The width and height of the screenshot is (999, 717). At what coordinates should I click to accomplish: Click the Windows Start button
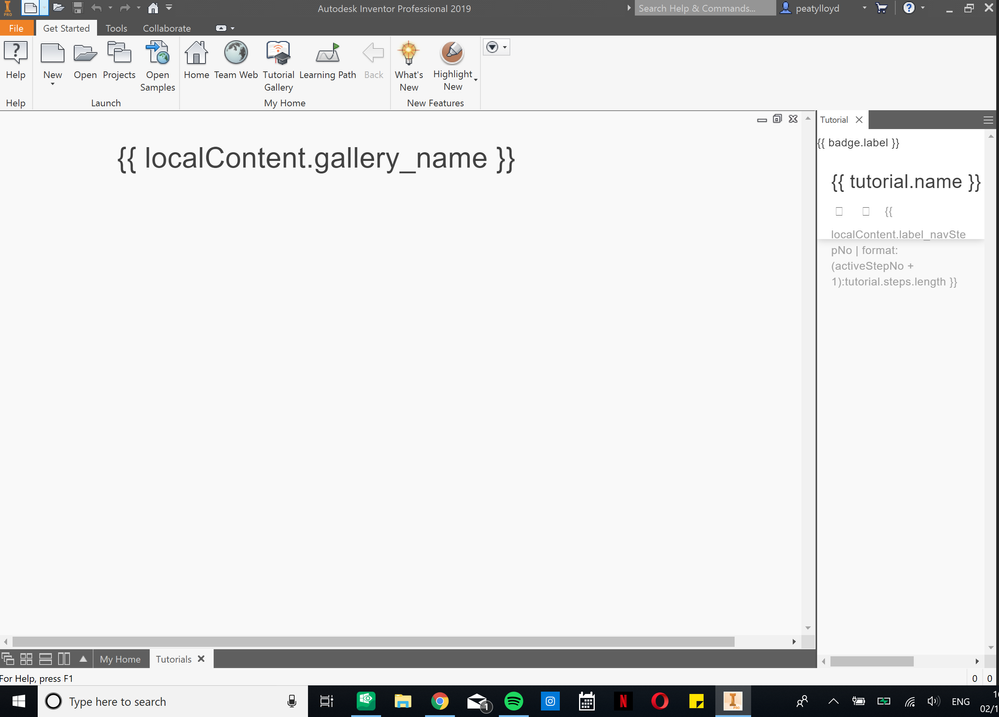pos(18,702)
